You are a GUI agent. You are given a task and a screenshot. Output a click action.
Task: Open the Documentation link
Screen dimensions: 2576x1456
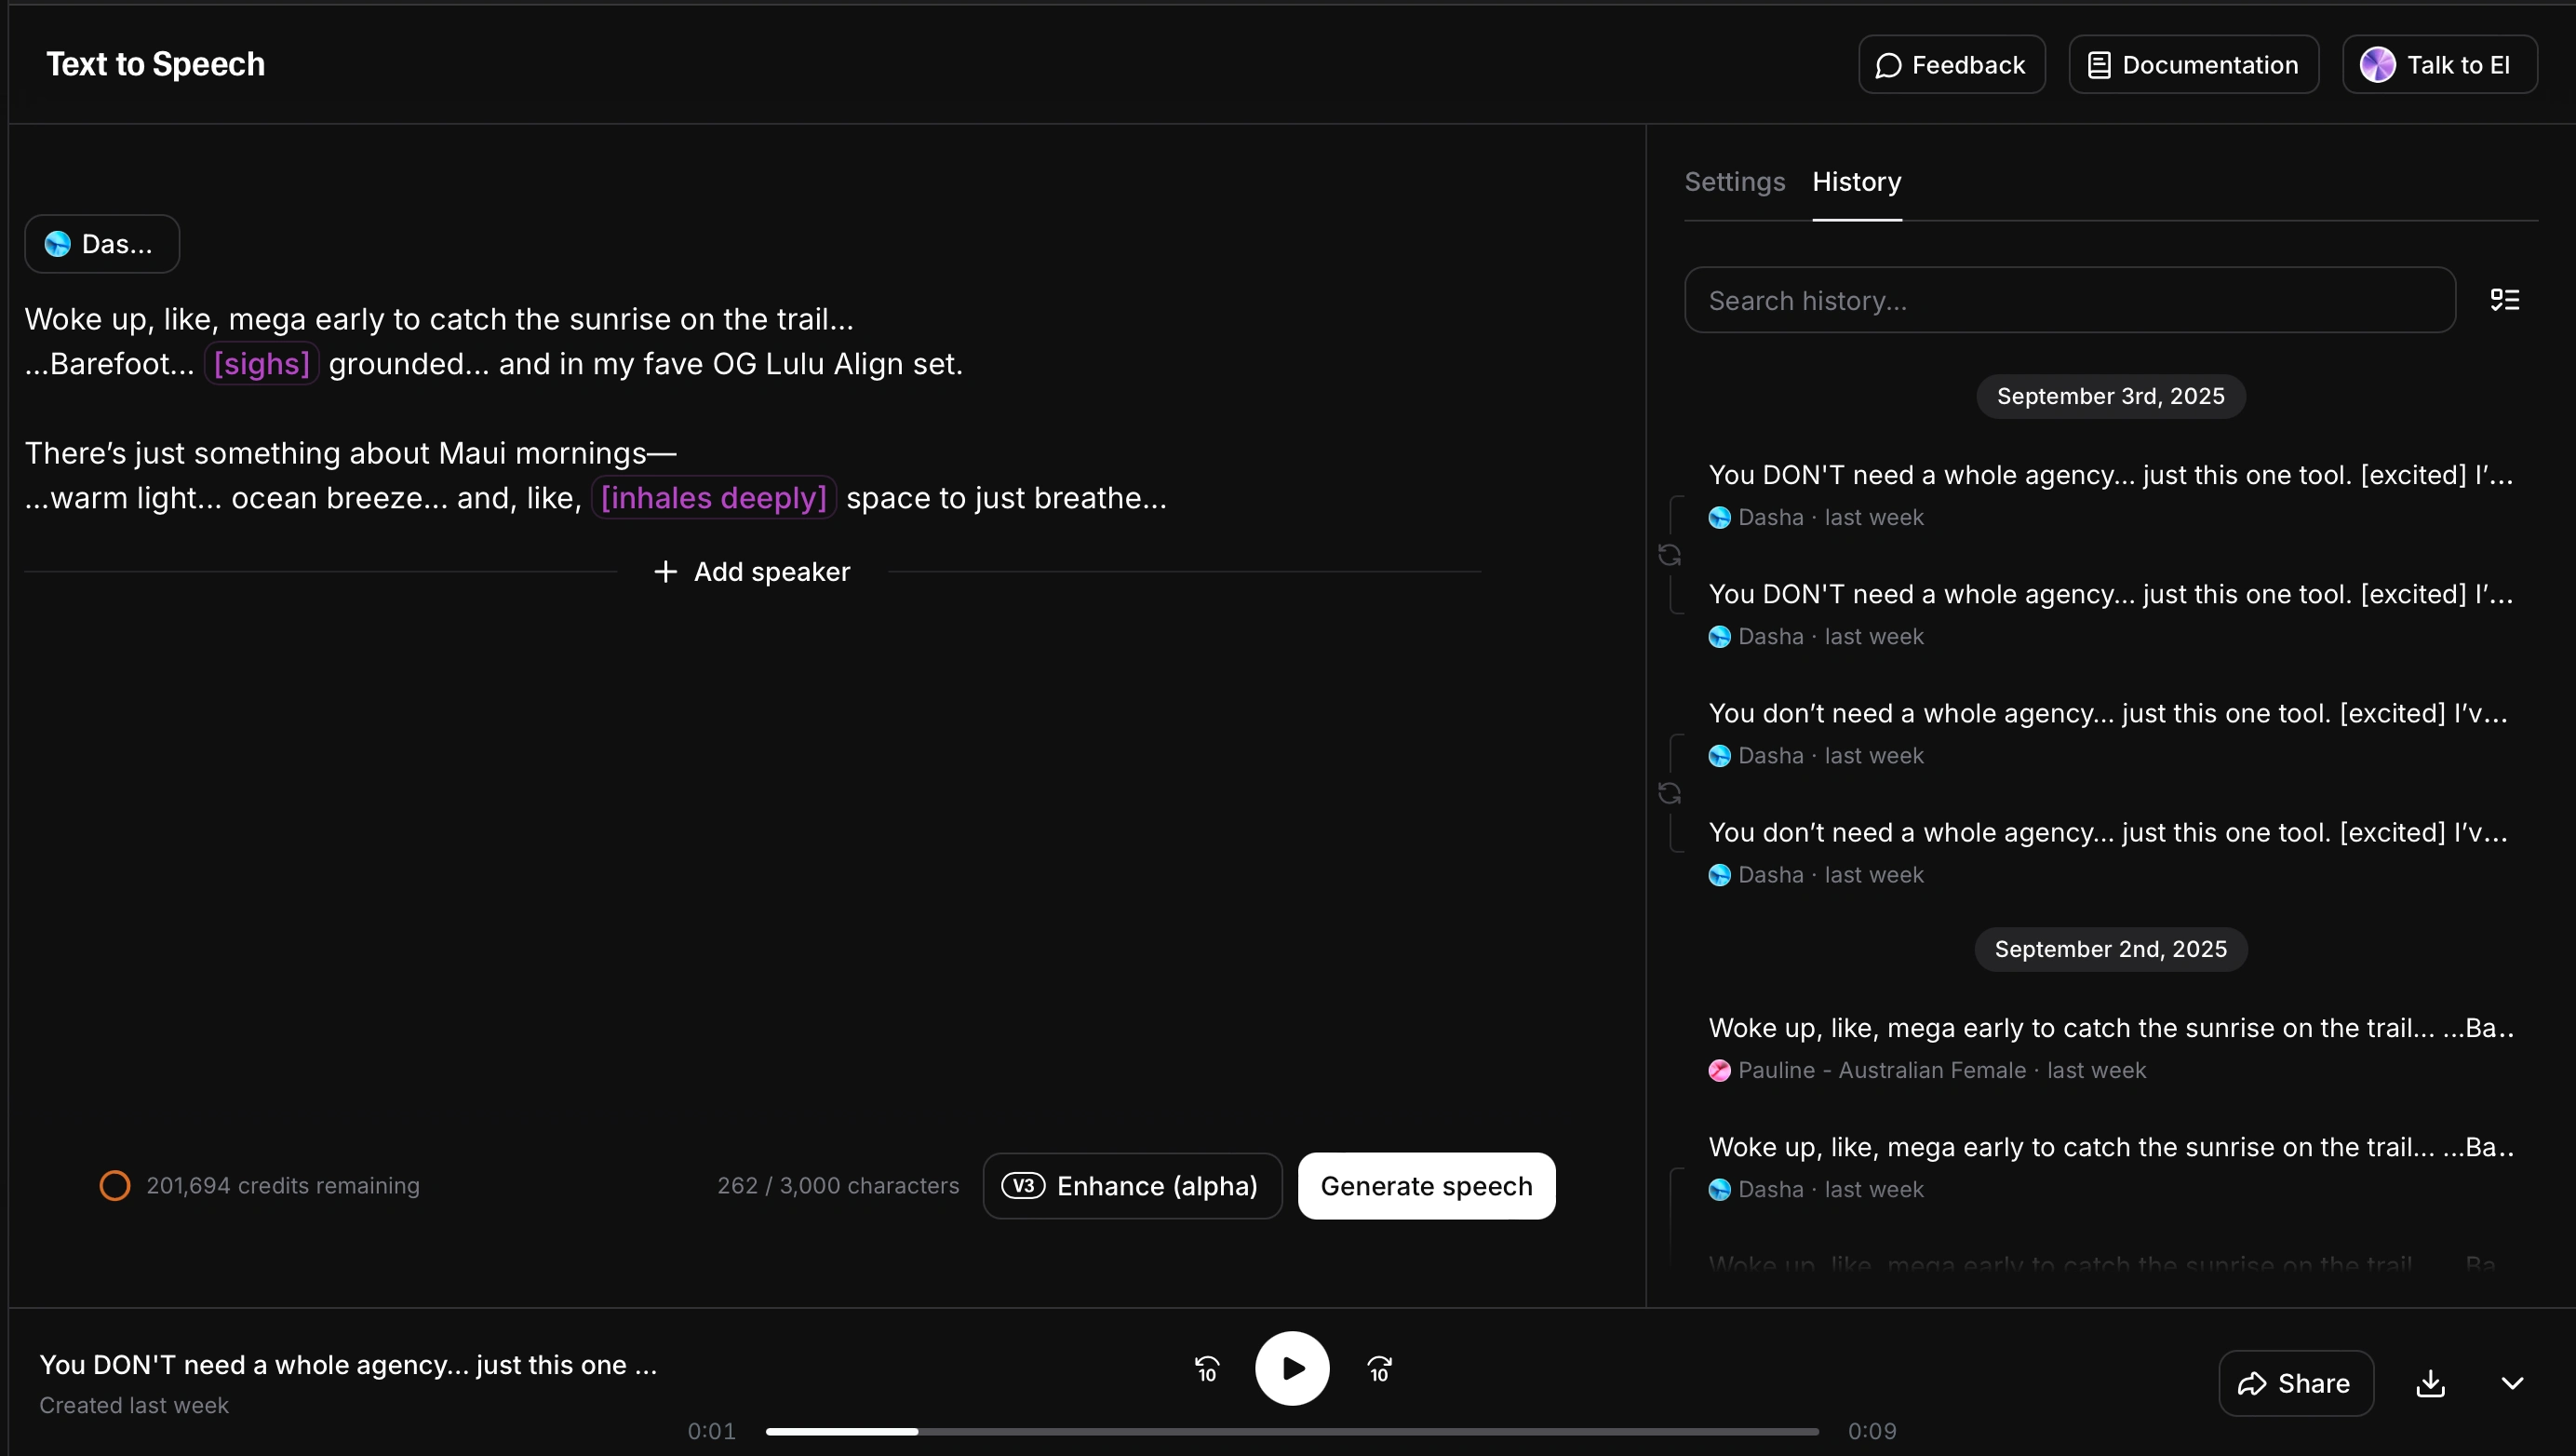tap(2193, 65)
